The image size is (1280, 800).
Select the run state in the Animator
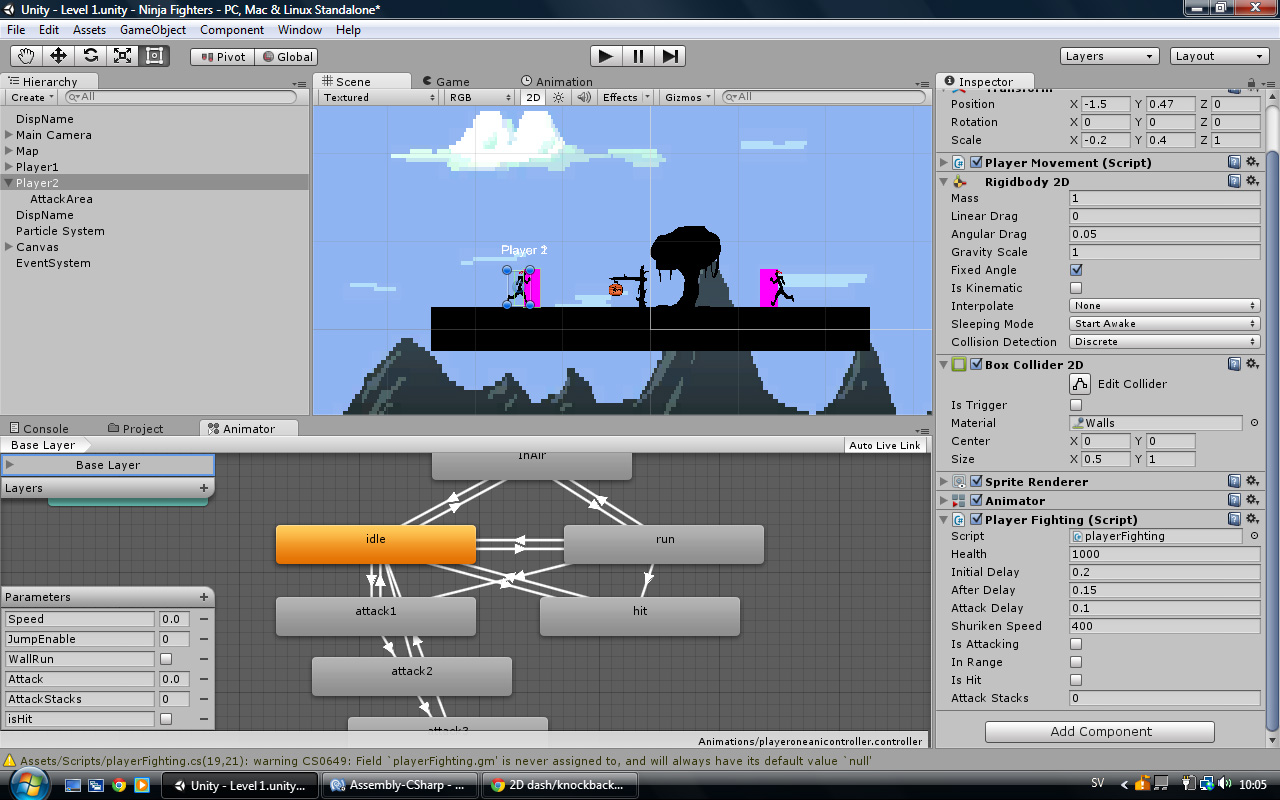pyautogui.click(x=664, y=543)
